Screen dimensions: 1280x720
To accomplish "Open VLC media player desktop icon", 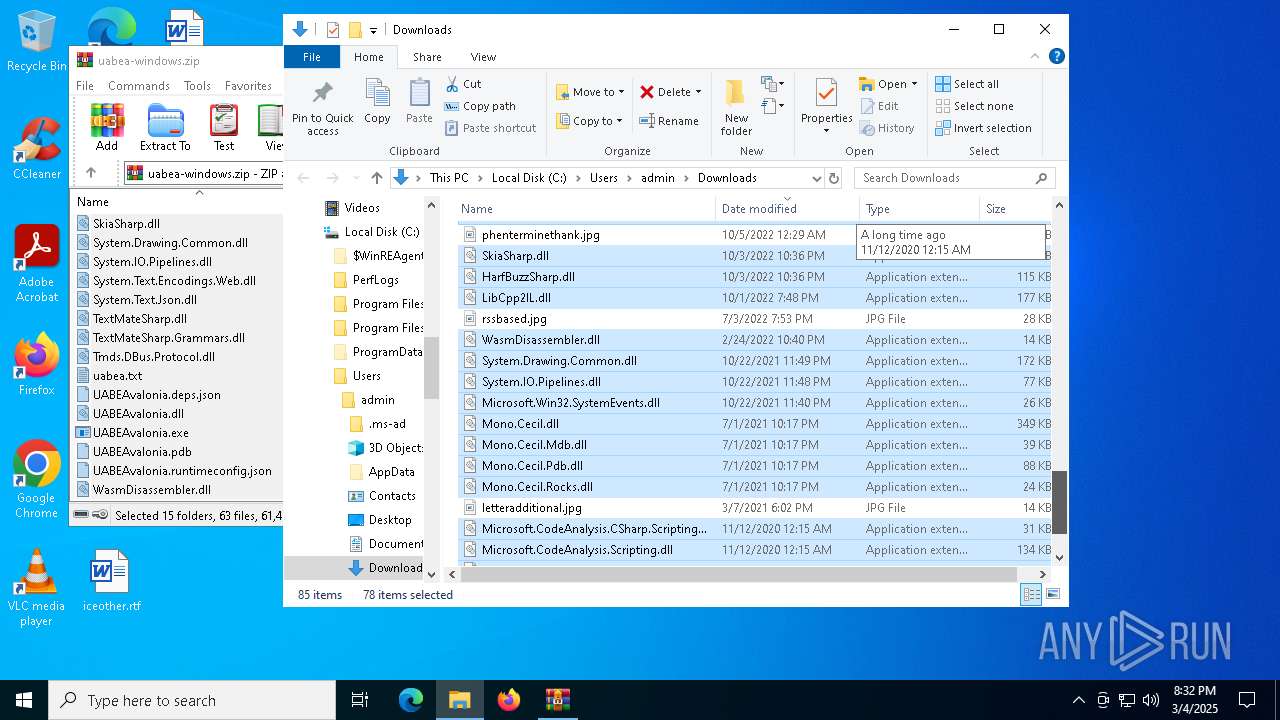I will 36,589.
